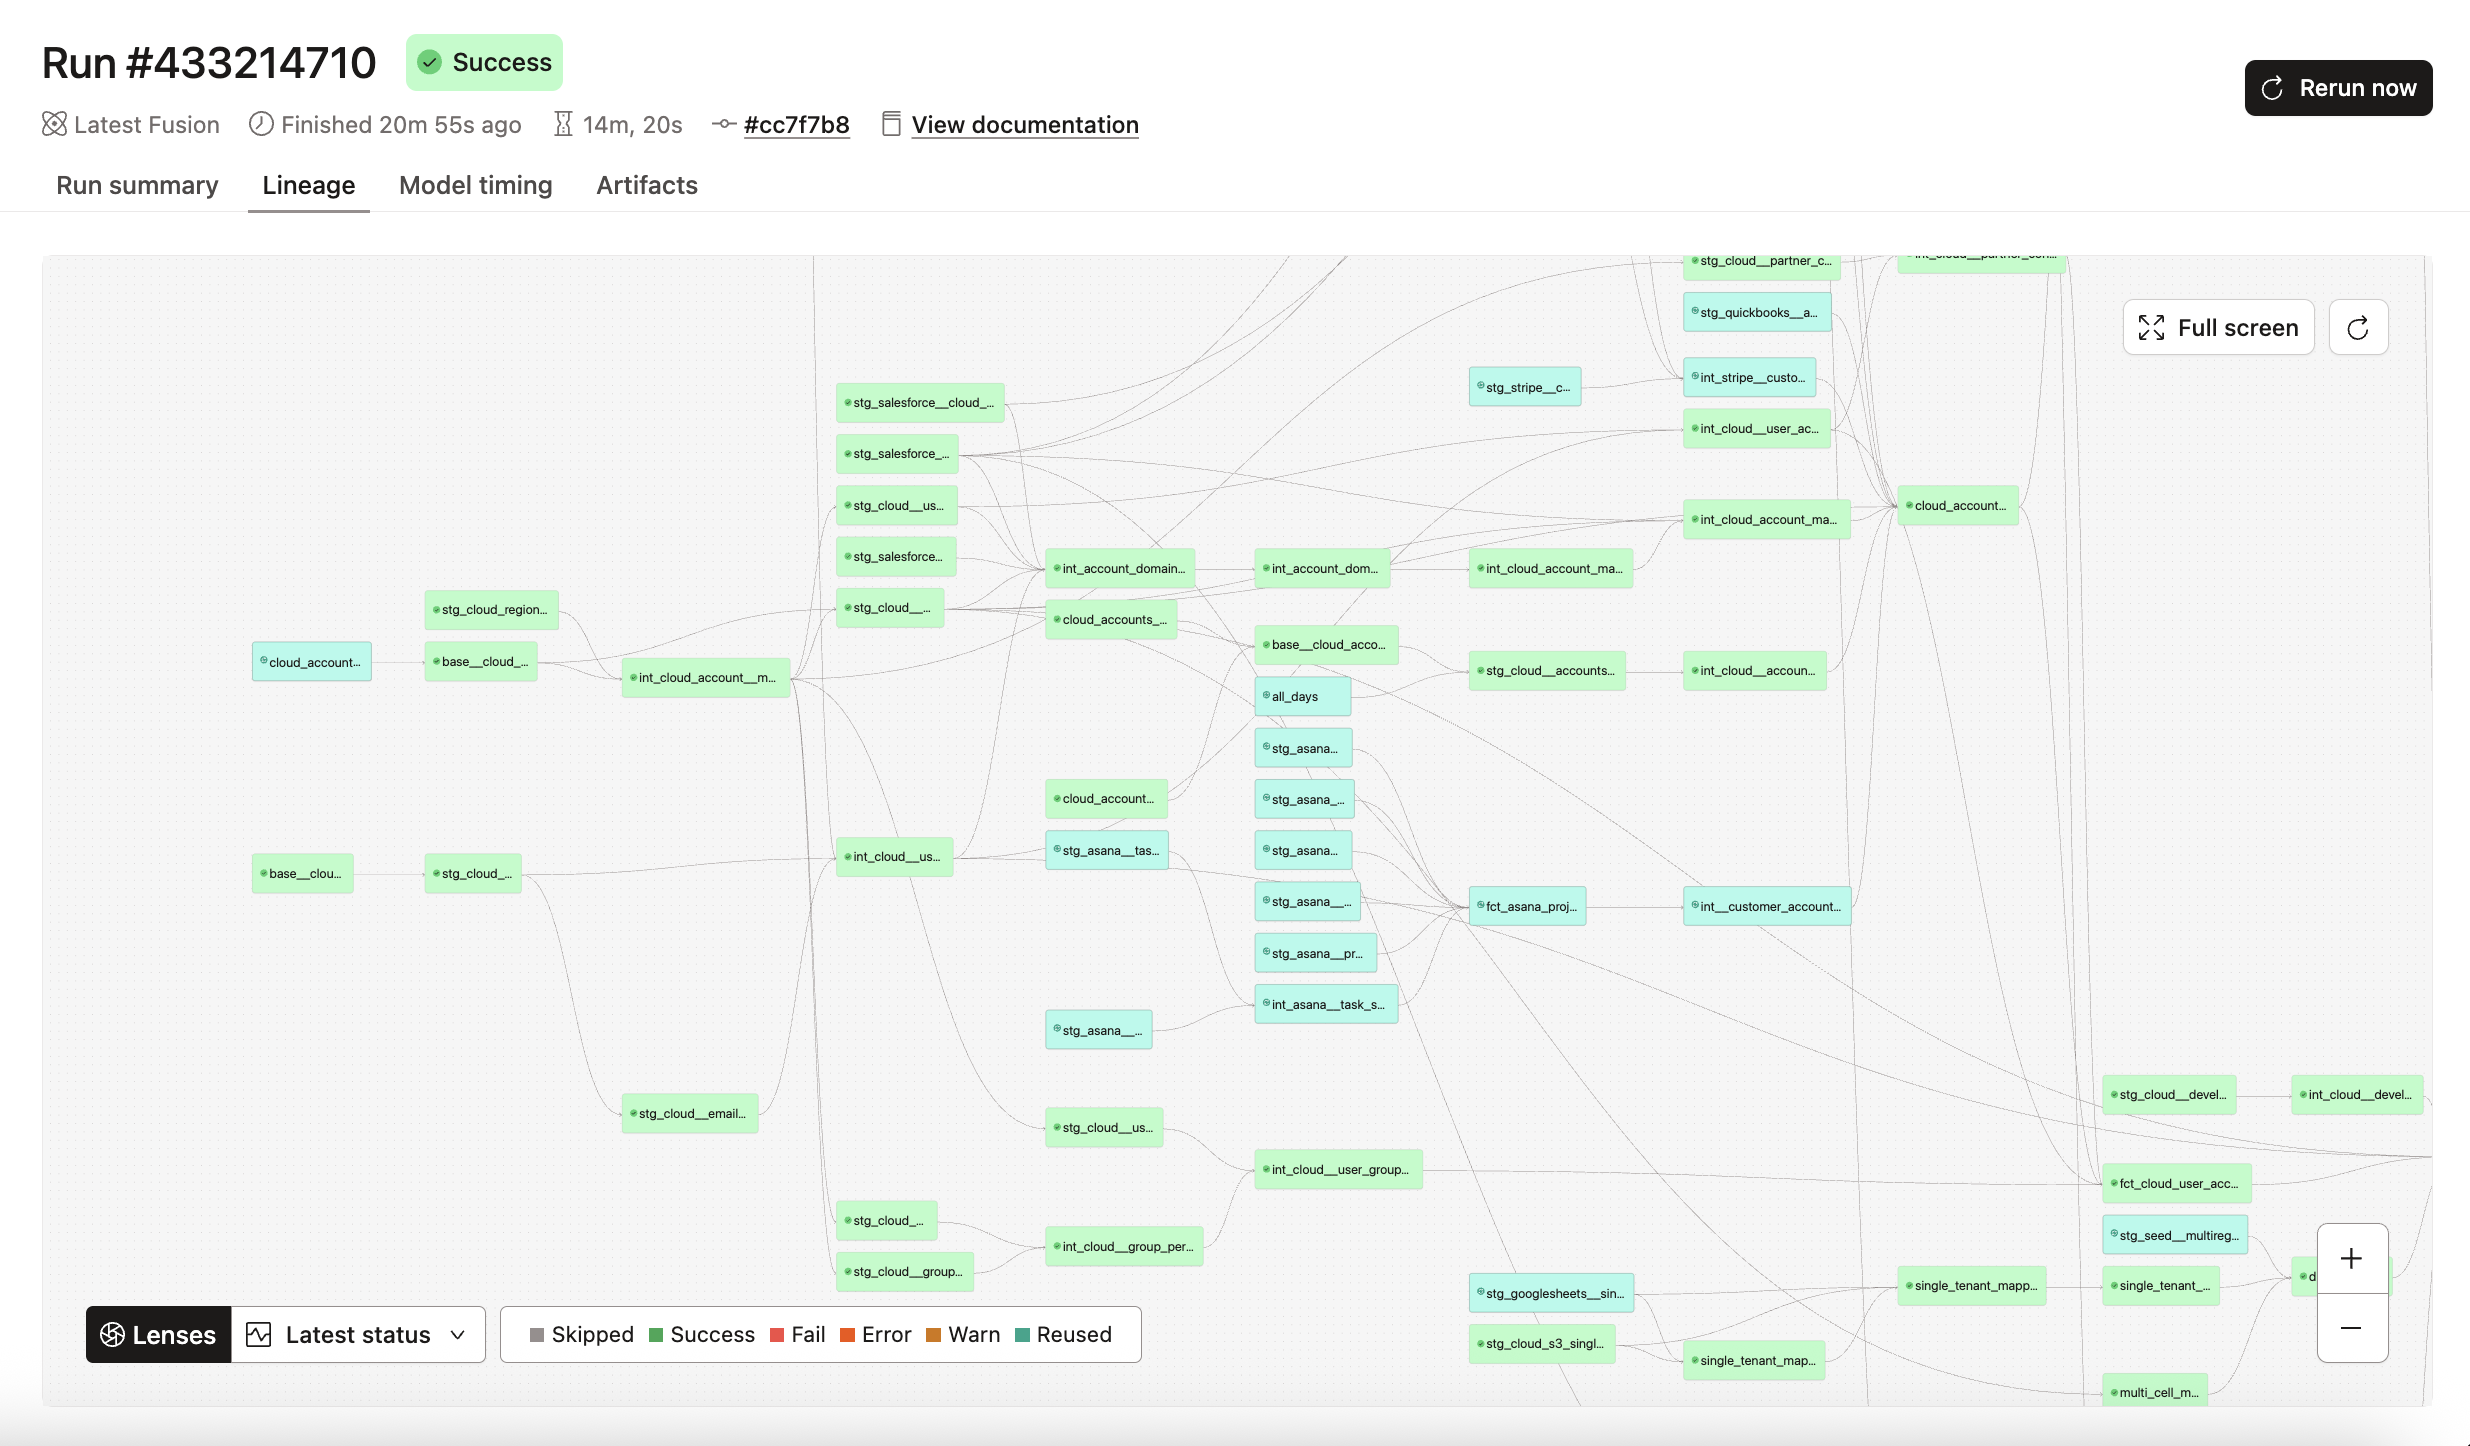This screenshot has width=2470, height=1446.
Task: Click the zoom in plus icon
Action: click(x=2351, y=1258)
